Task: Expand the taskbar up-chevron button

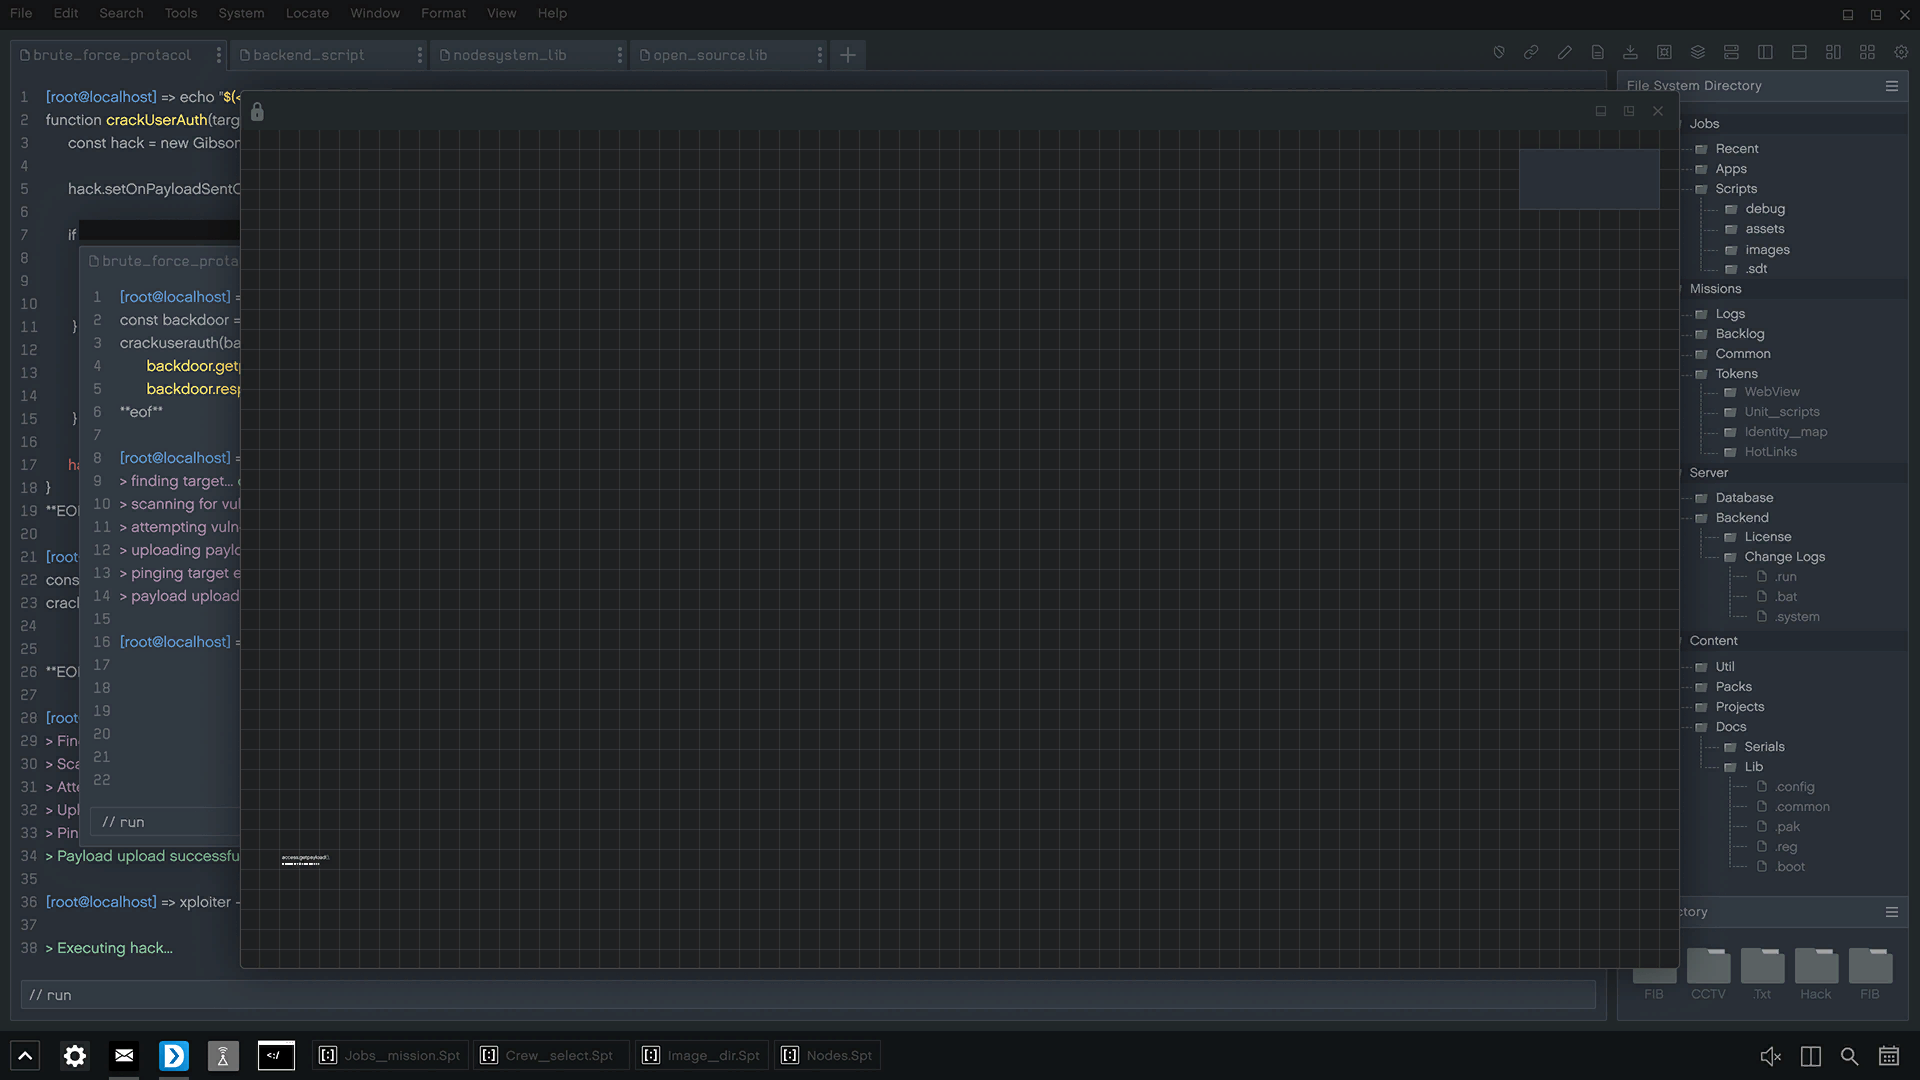Action: pos(25,1055)
